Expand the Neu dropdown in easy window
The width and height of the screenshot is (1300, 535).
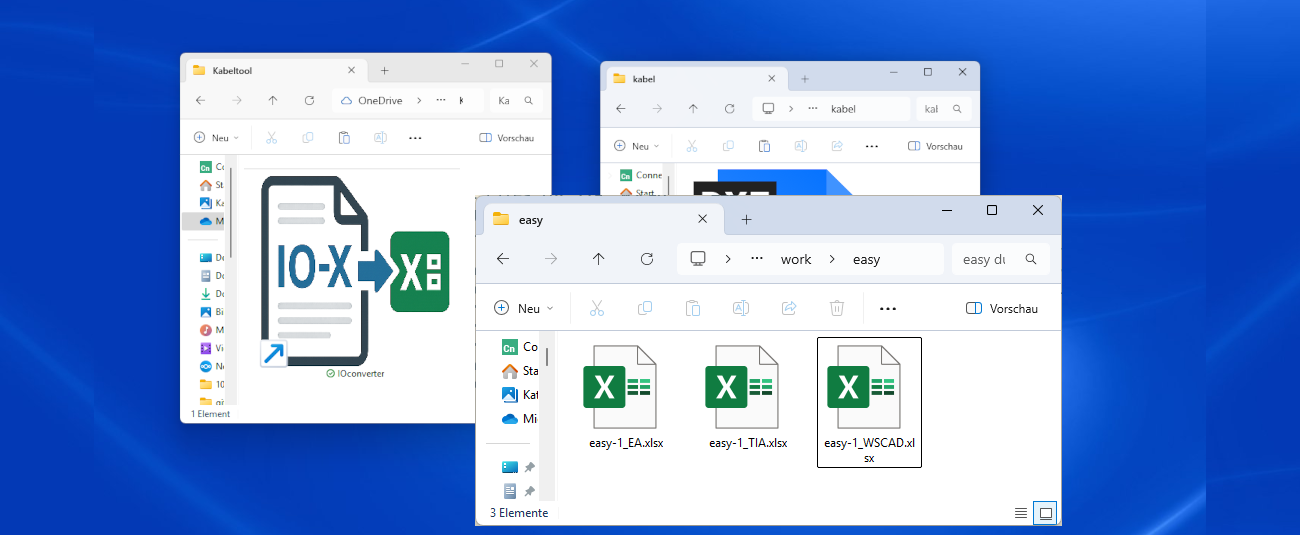point(524,309)
